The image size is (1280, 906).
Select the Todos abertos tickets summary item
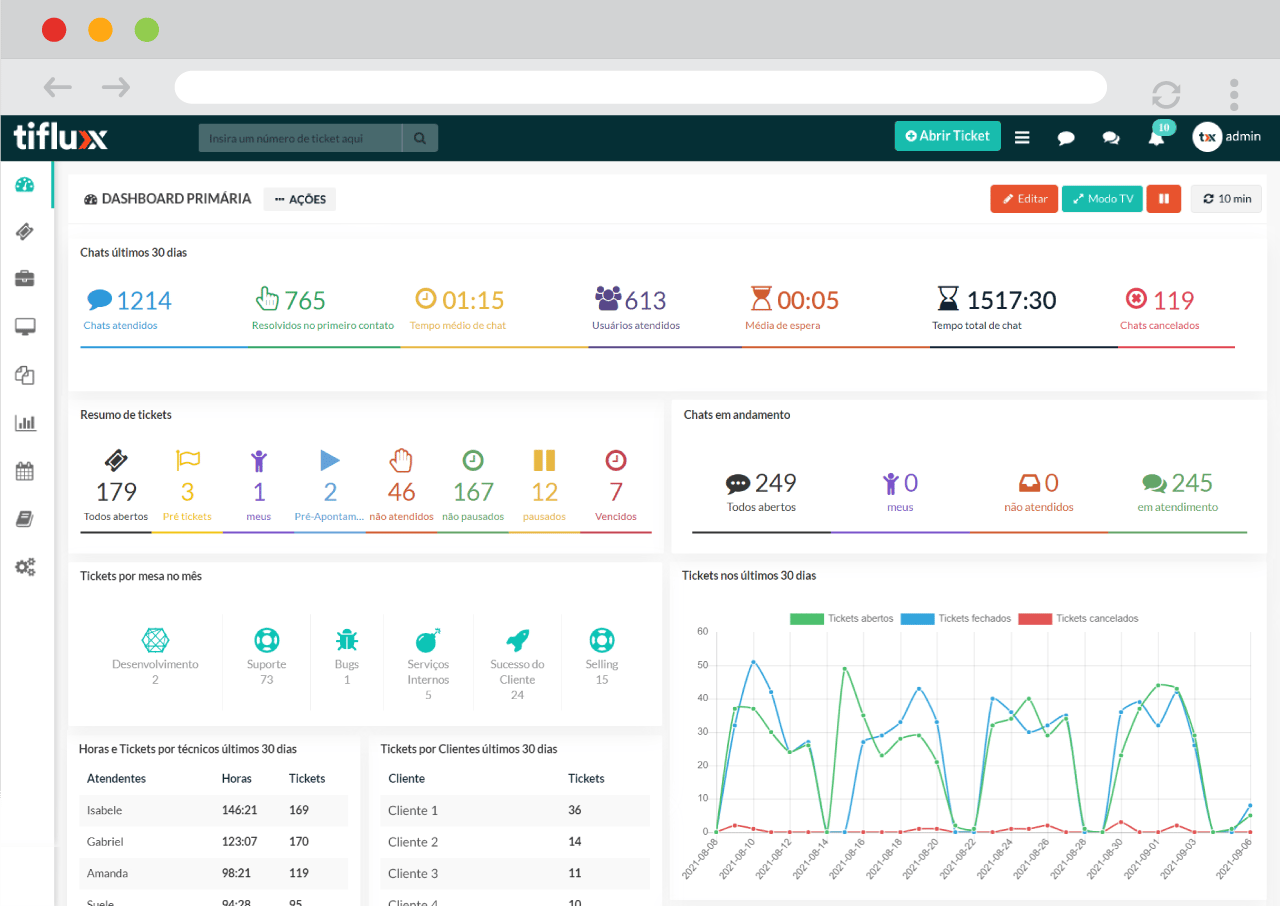(x=116, y=490)
